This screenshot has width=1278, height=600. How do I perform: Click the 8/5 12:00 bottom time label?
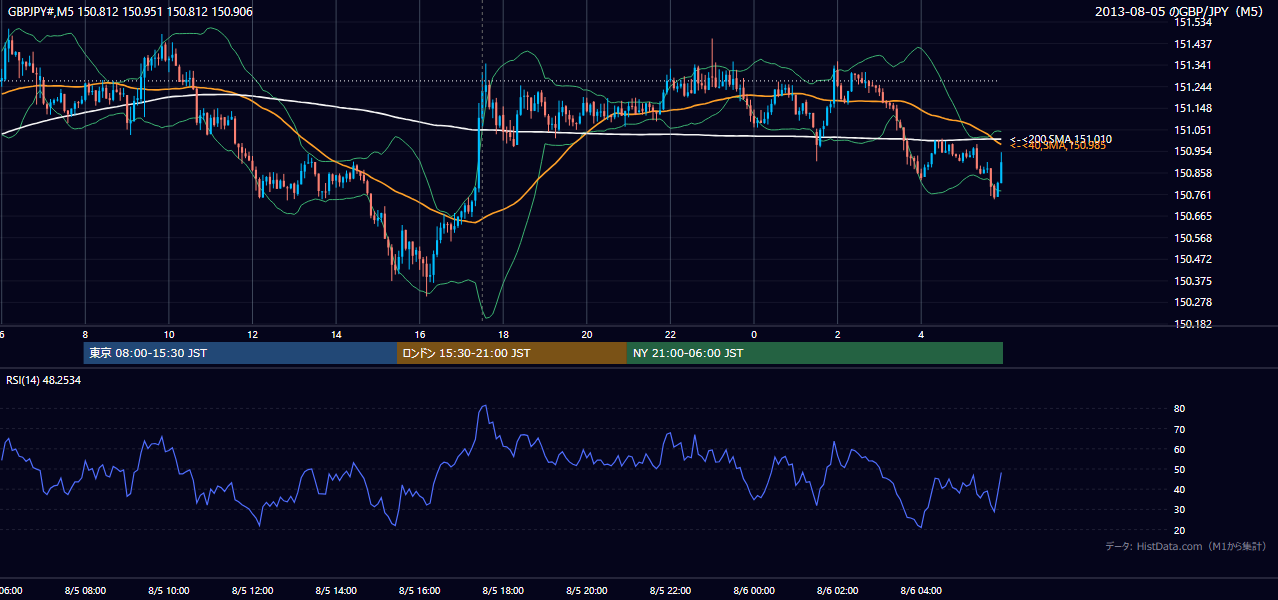(x=252, y=591)
